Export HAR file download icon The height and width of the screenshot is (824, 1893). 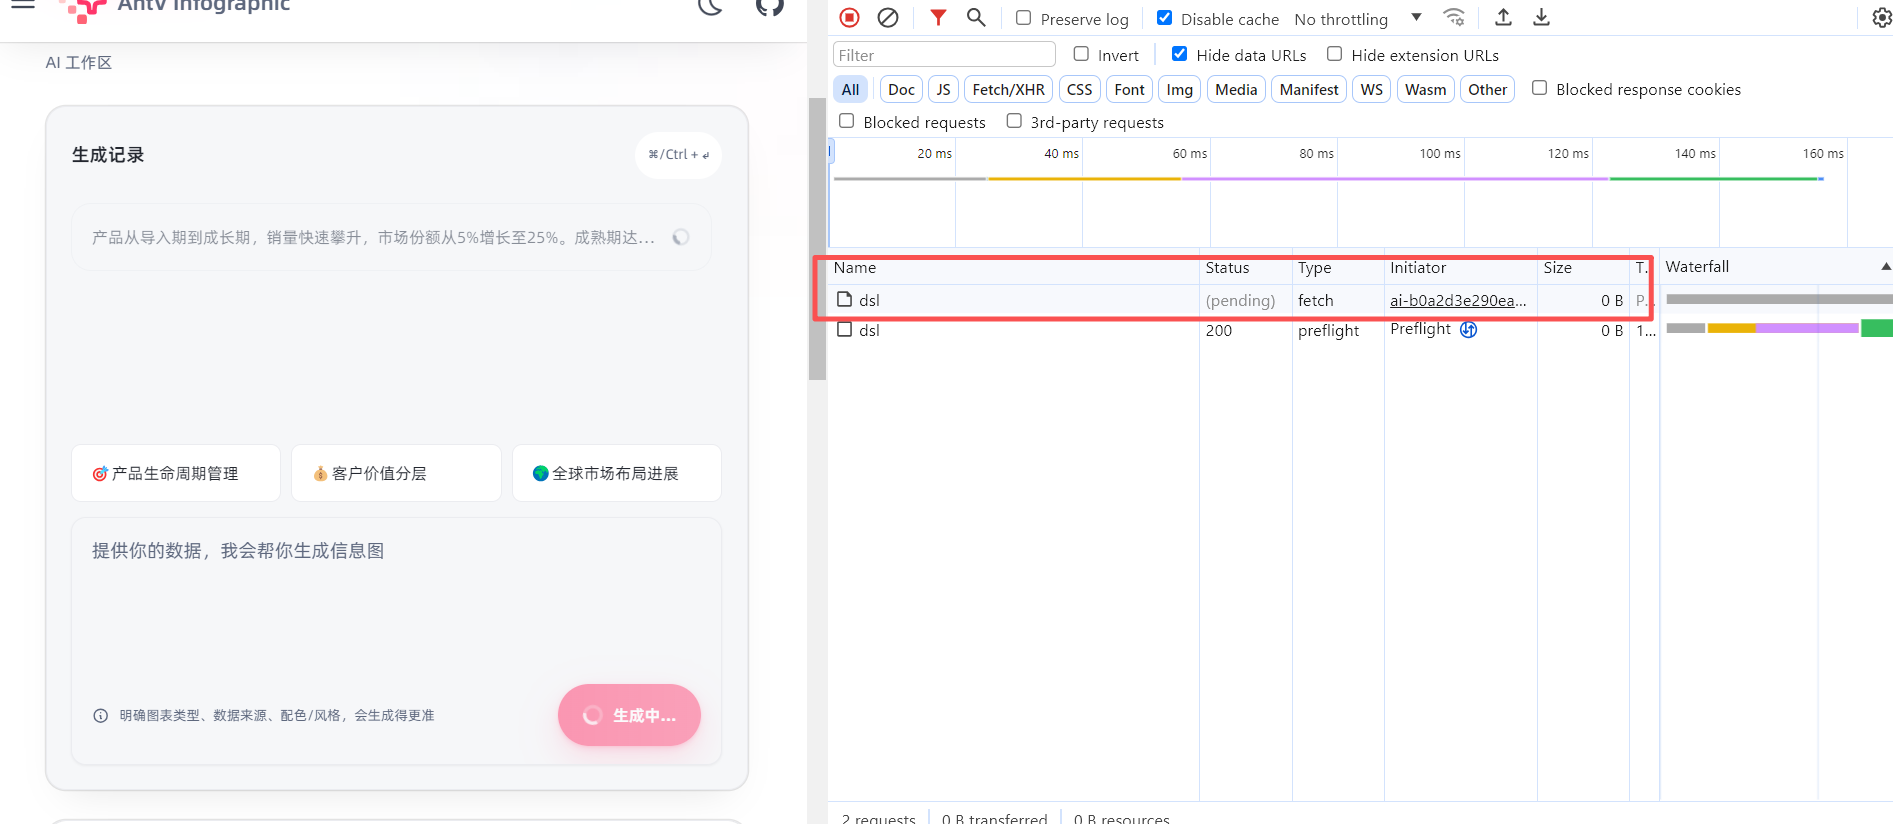1541,17
